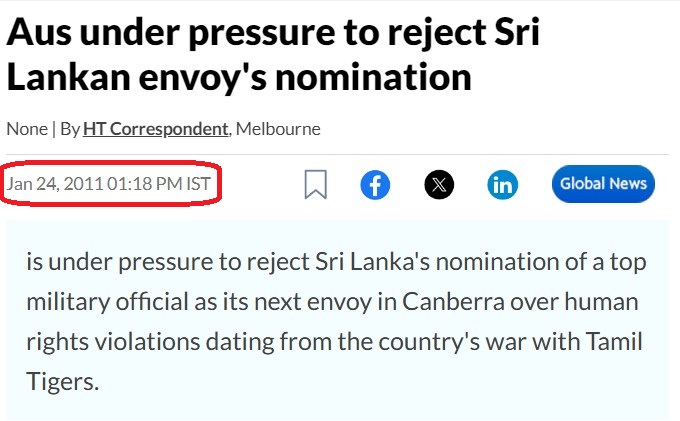Image resolution: width=680 pixels, height=421 pixels.
Task: Click the word 'Tamil' in the summary
Action: [x=614, y=342]
